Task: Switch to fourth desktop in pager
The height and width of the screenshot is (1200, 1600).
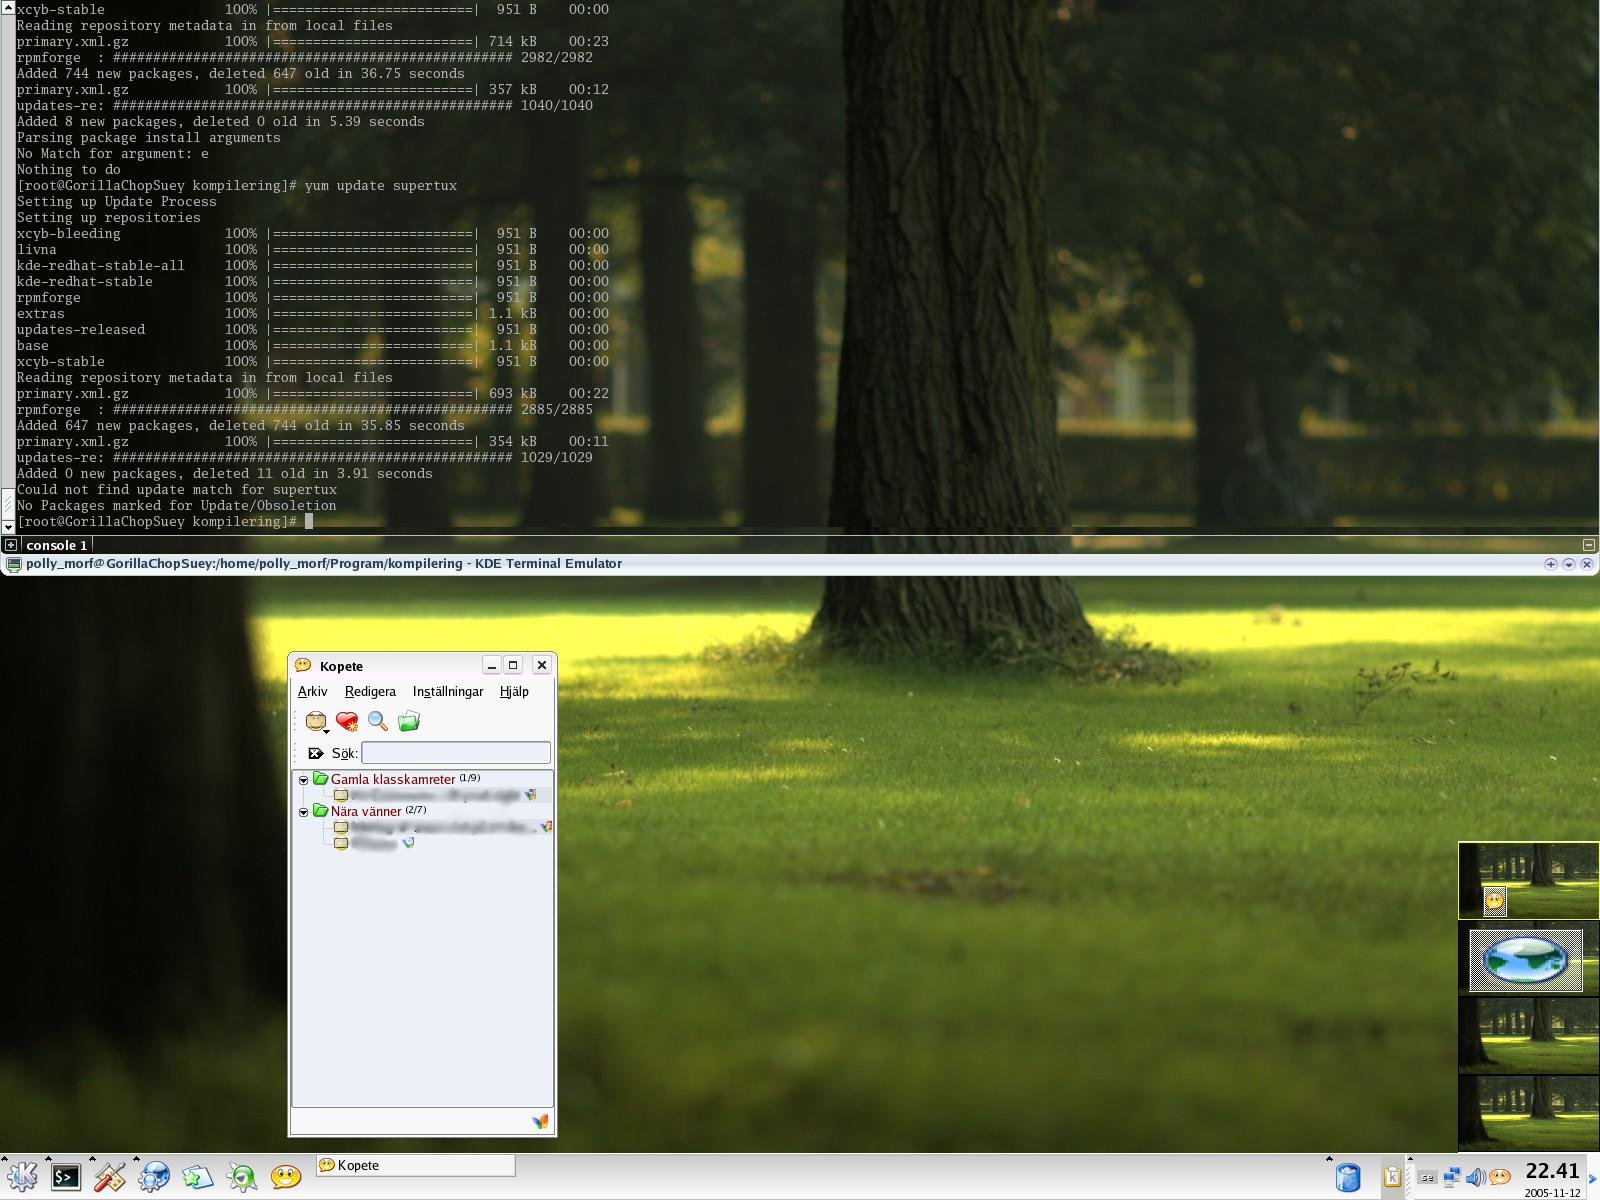Action: coord(1528,1113)
